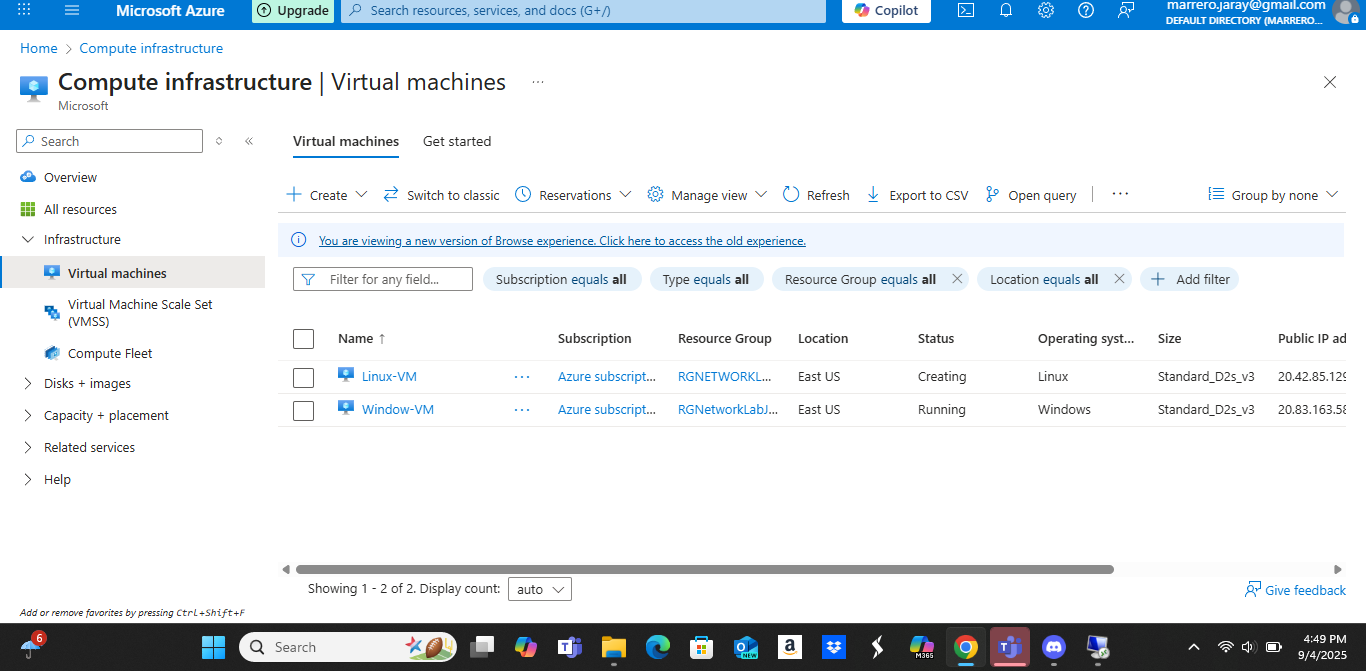Click the Filter for any field box

pos(383,279)
